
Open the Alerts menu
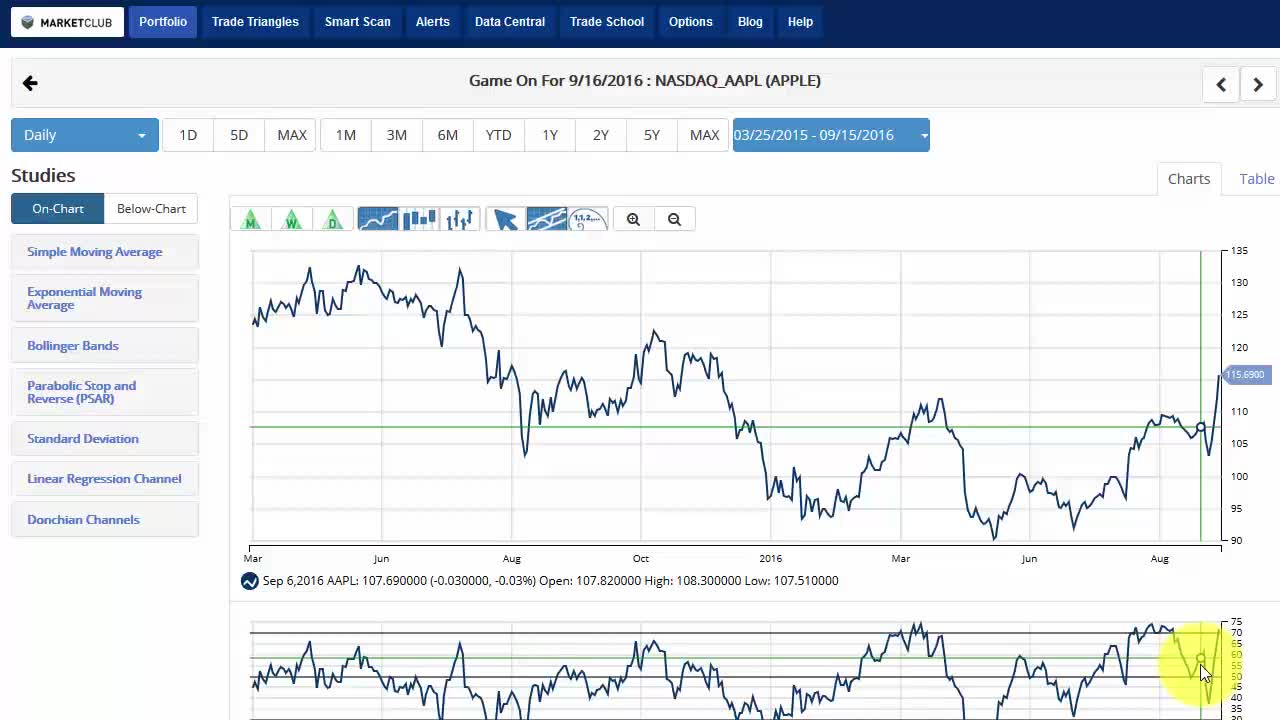click(433, 22)
